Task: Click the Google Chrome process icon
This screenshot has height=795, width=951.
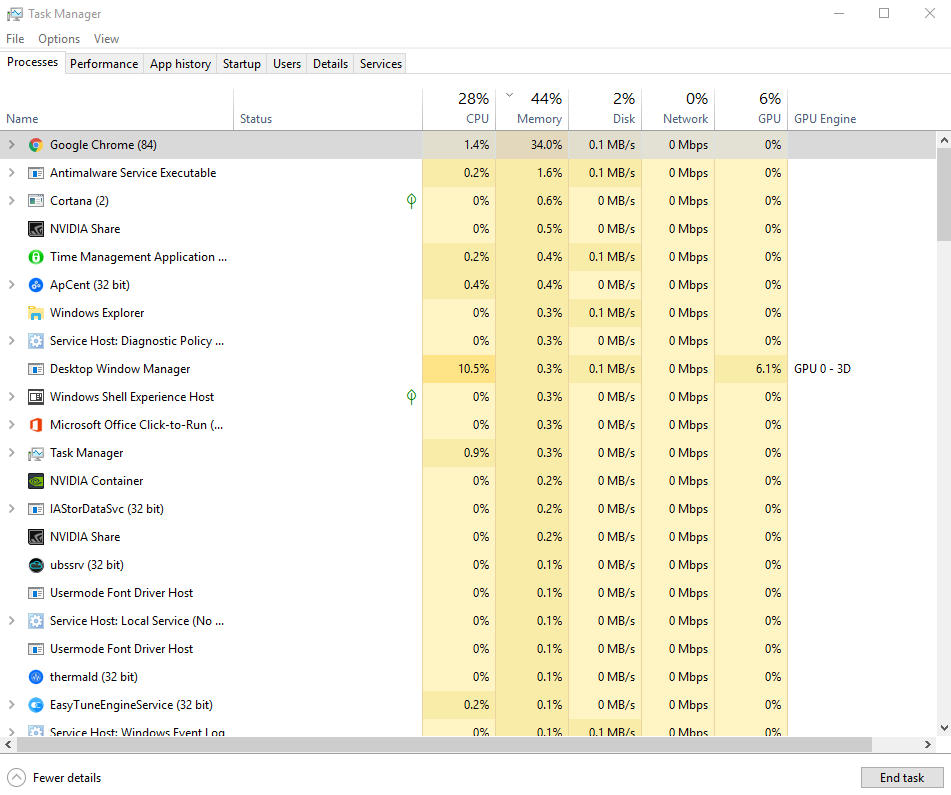Action: (x=36, y=145)
